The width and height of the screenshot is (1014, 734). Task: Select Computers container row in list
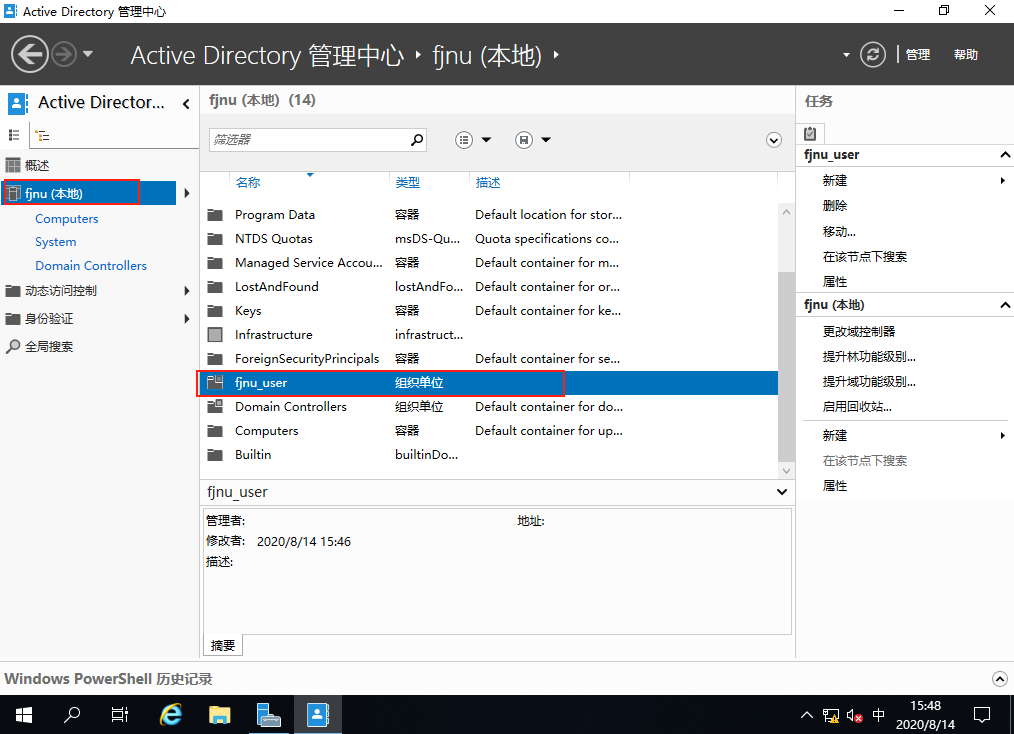(x=488, y=431)
